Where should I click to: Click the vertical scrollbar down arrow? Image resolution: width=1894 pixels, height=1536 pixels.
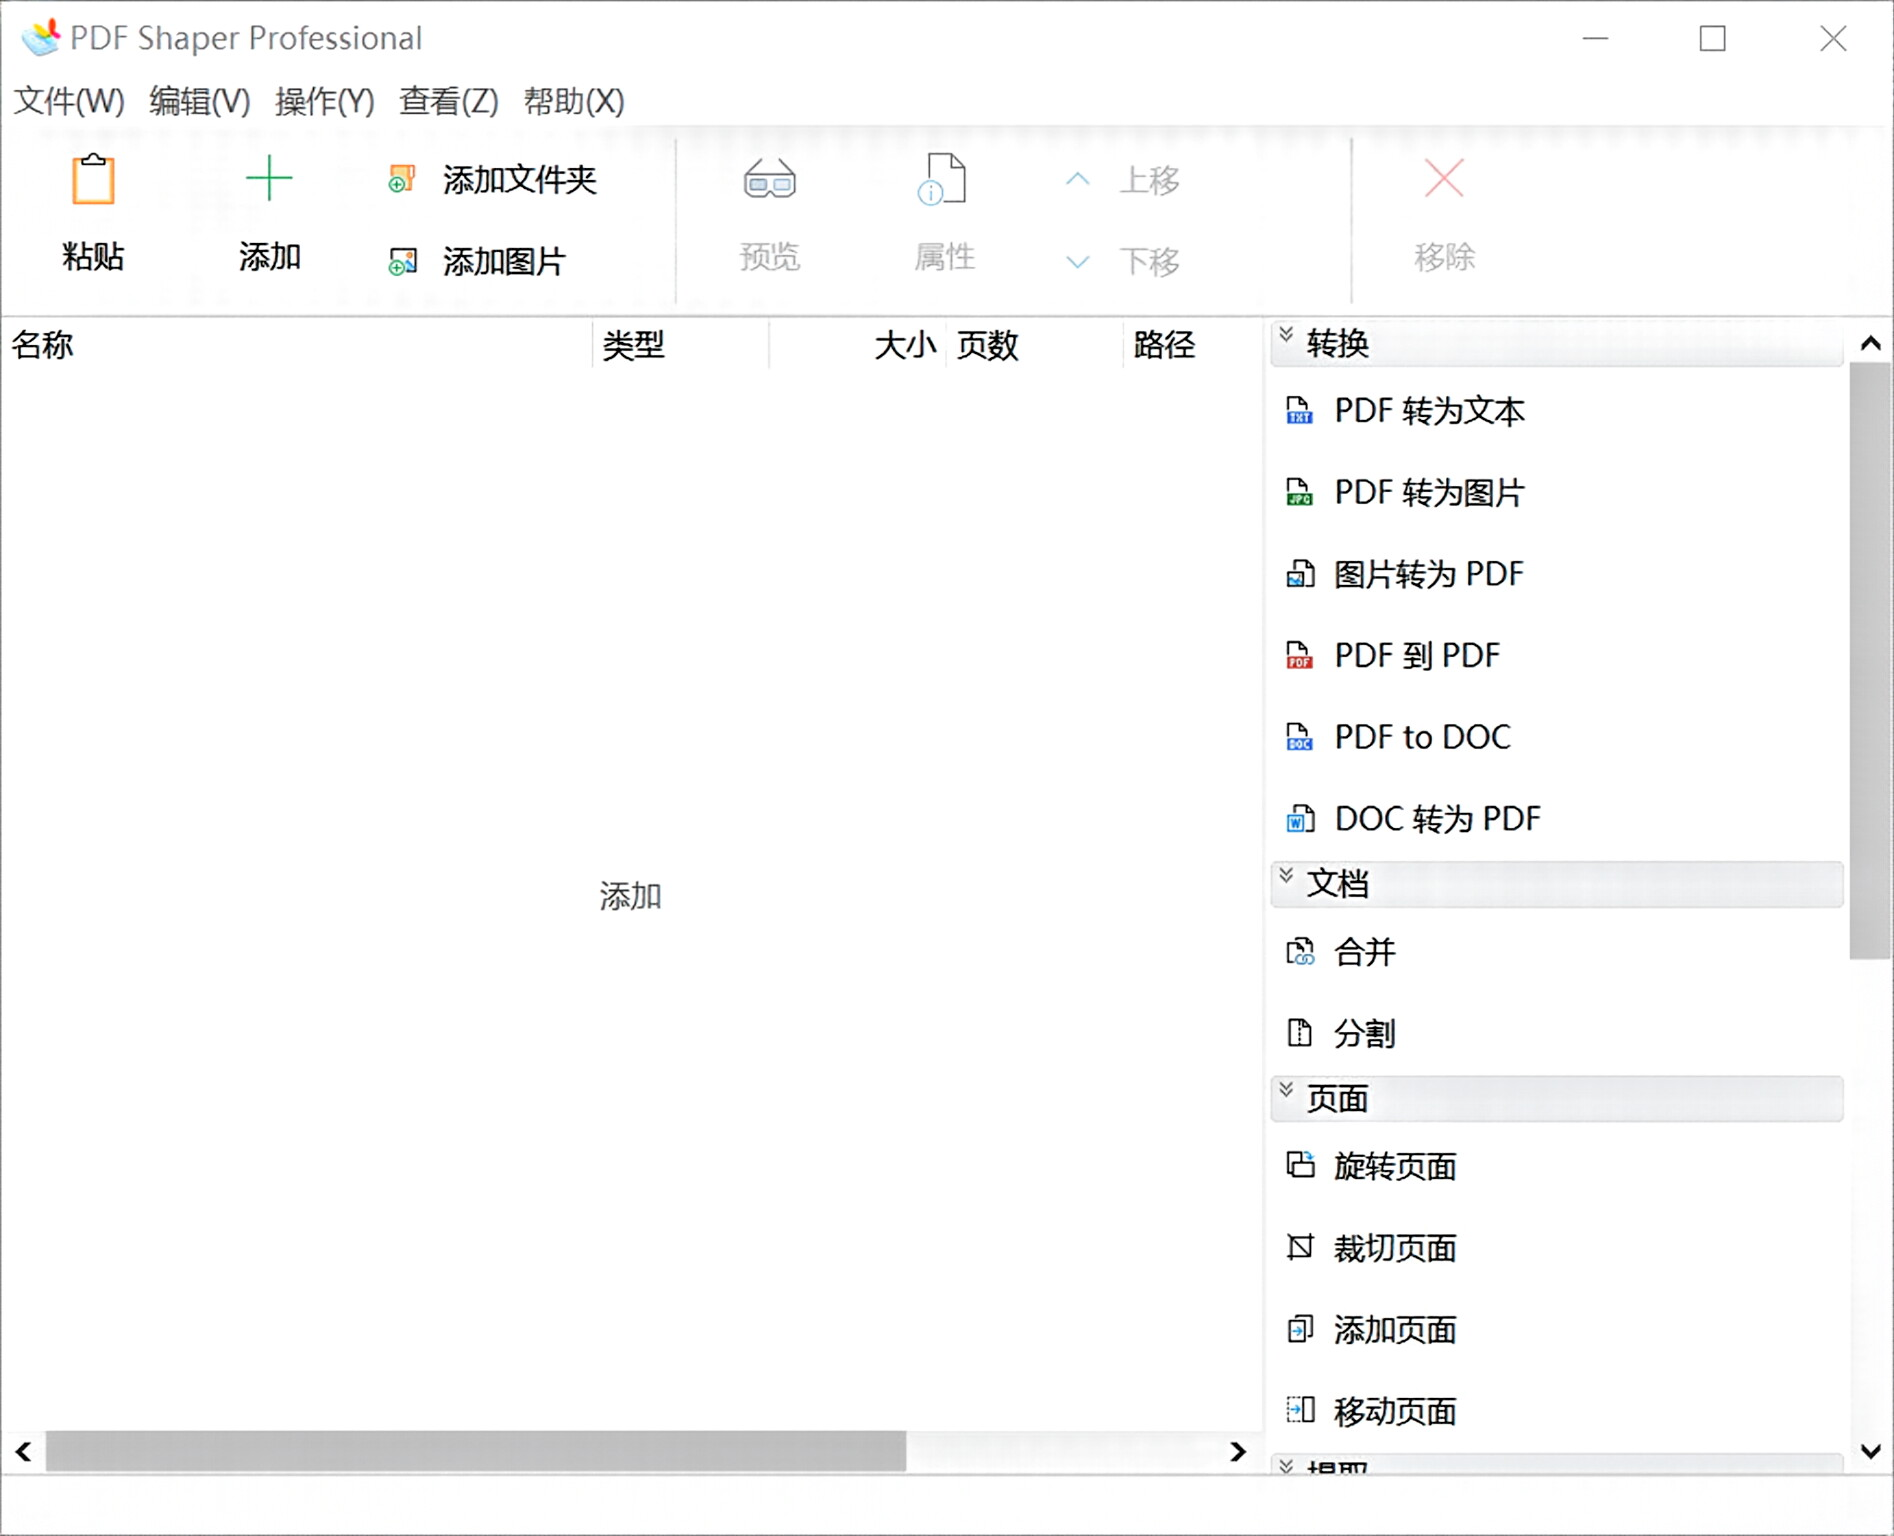(x=1870, y=1451)
